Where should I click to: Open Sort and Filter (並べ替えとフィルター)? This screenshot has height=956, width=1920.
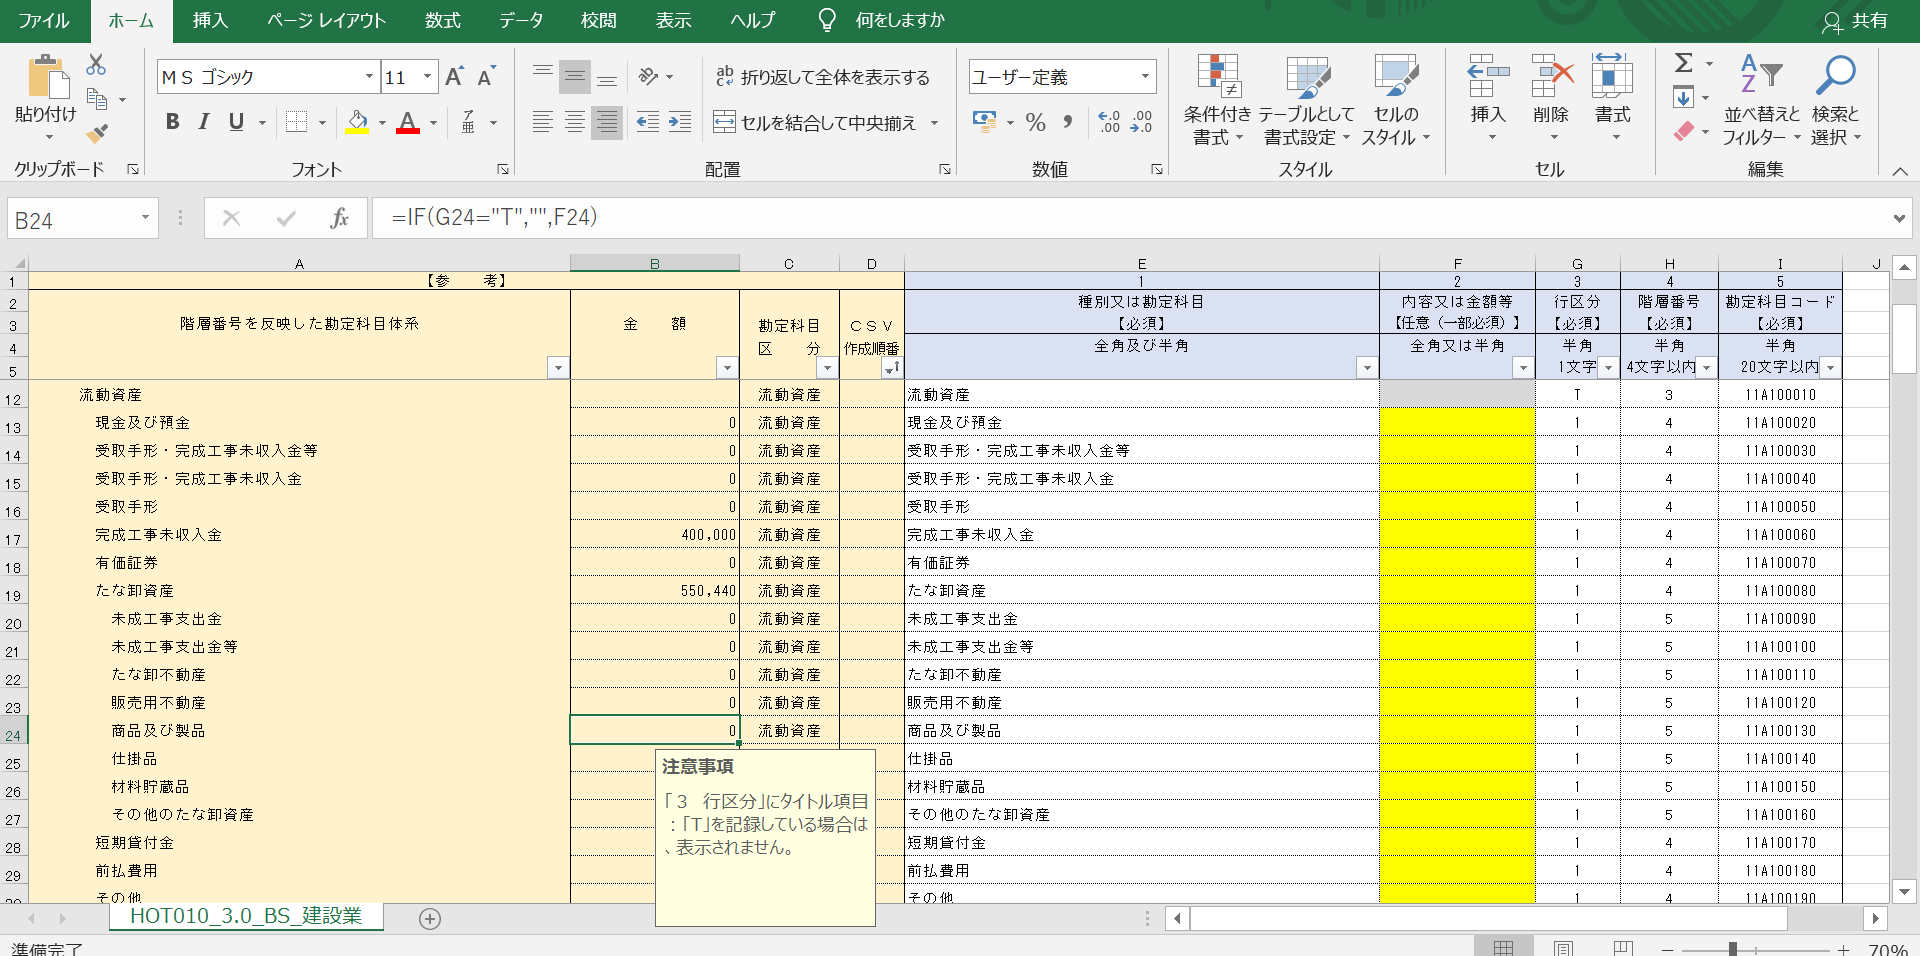point(1761,100)
